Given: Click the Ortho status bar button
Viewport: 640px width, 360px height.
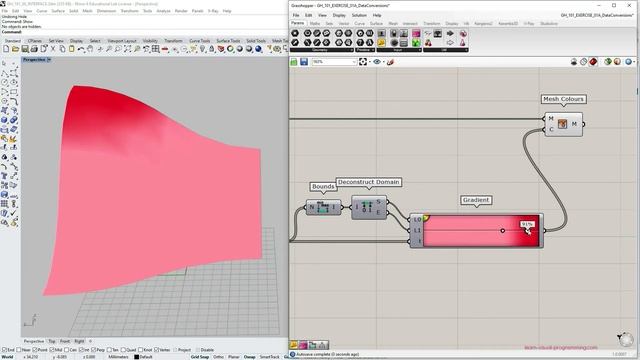Looking at the screenshot, I should pyautogui.click(x=218, y=357).
